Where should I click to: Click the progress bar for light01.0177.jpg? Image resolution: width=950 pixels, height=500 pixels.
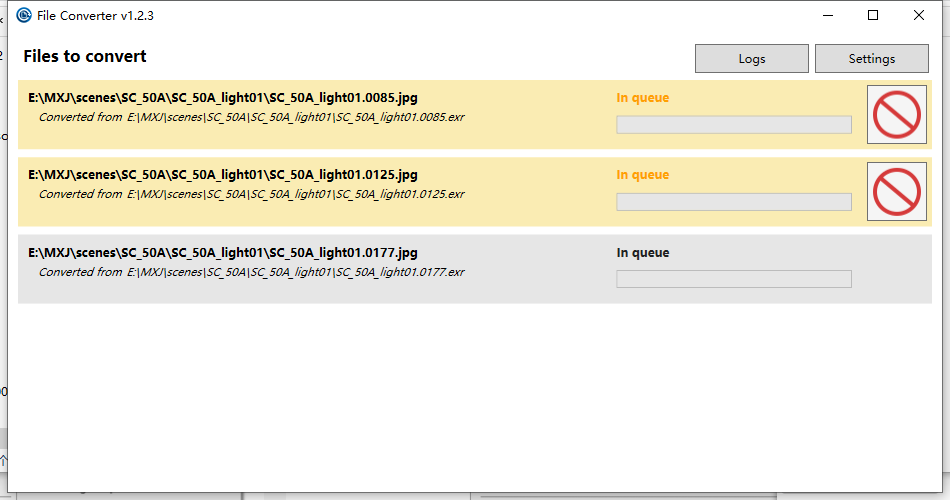point(734,279)
